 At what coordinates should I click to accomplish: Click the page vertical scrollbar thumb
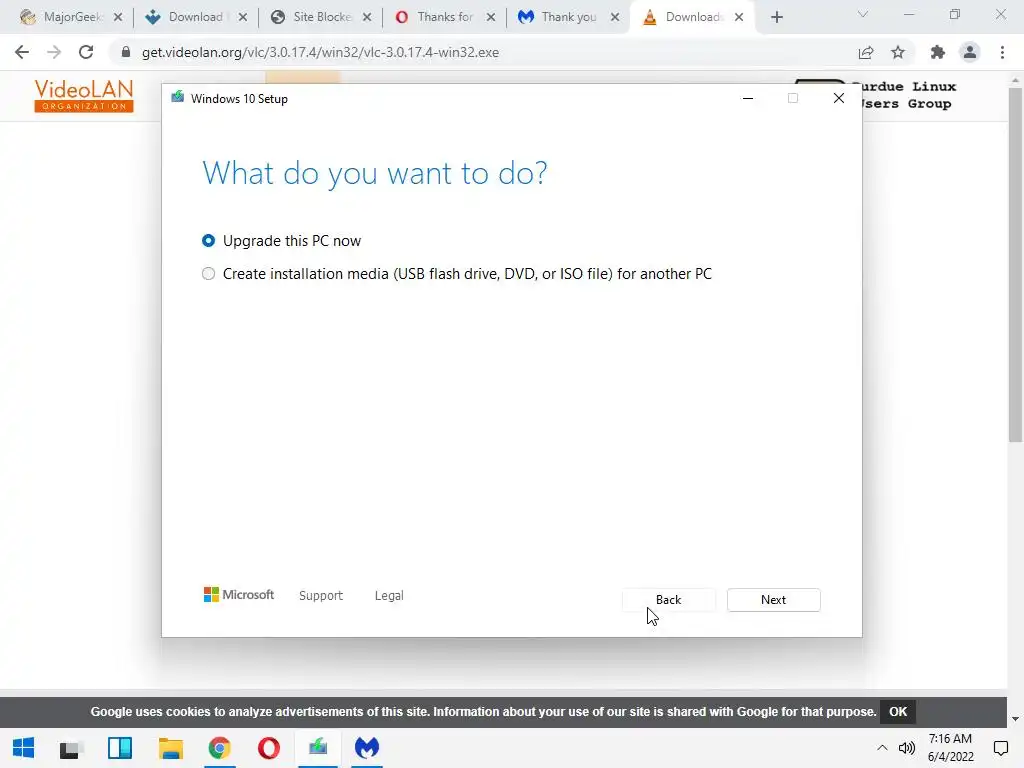tap(1015, 264)
